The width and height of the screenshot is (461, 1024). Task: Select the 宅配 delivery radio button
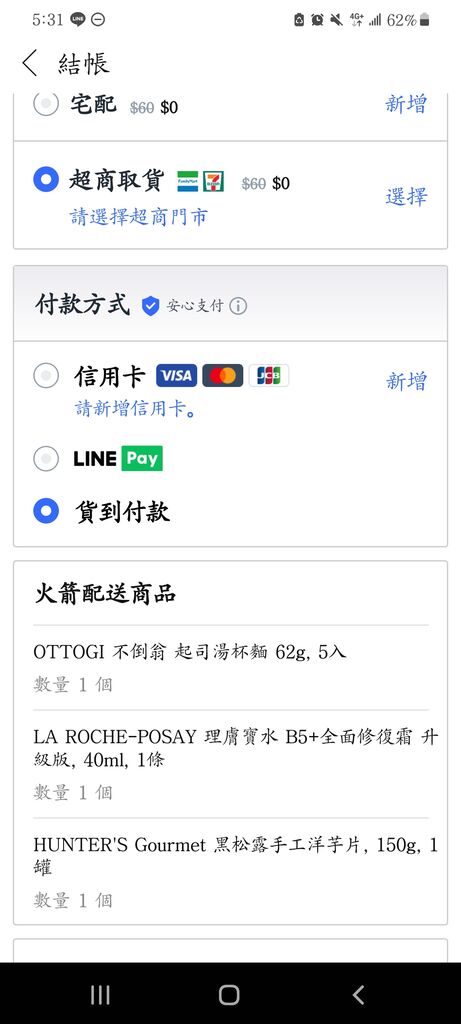[x=46, y=104]
